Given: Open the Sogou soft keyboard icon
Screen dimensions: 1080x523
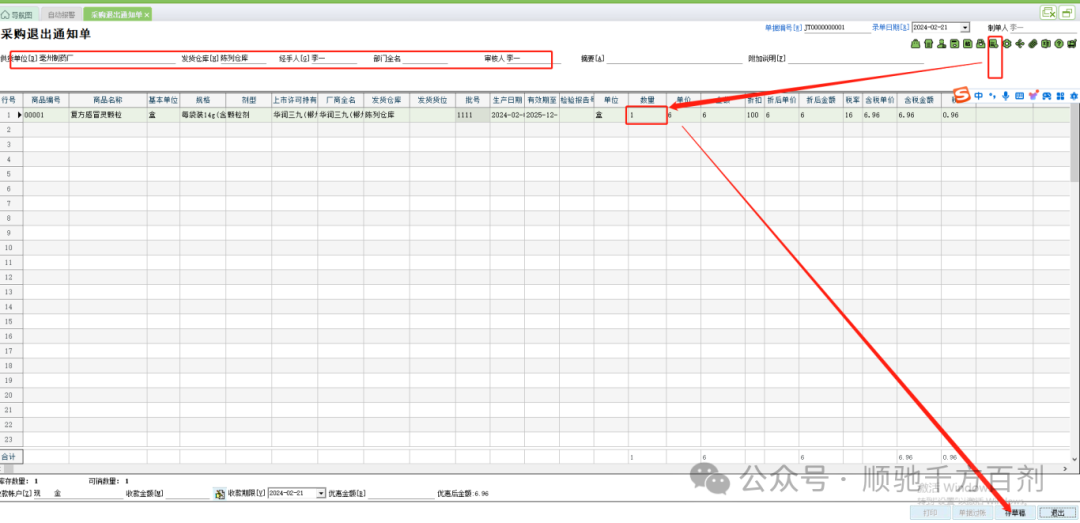Looking at the screenshot, I should tap(1019, 96).
